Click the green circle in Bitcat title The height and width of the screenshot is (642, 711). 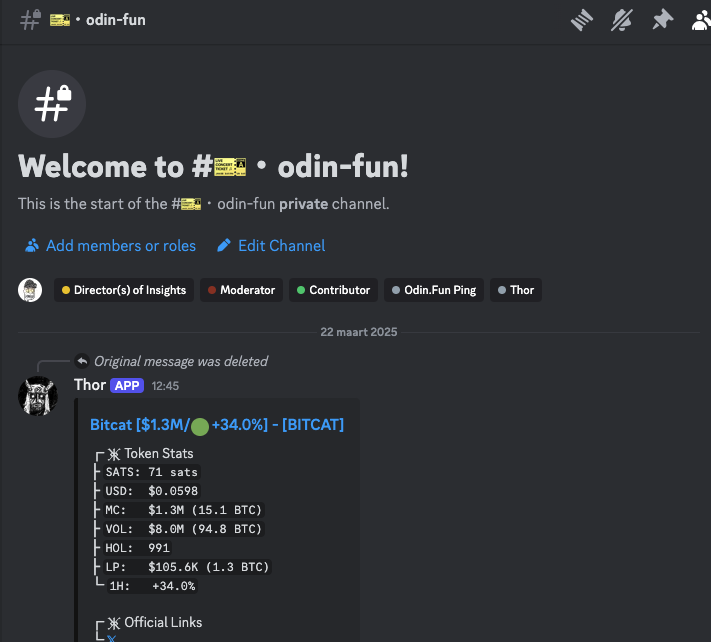click(x=200, y=427)
